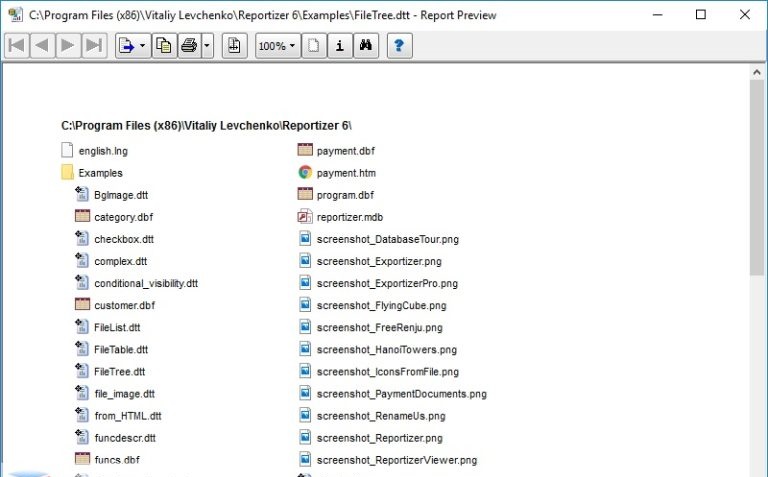Viewport: 768px width, 477px height.
Task: Select text 'screenshot_Reportizer.png'
Action: [x=380, y=438]
